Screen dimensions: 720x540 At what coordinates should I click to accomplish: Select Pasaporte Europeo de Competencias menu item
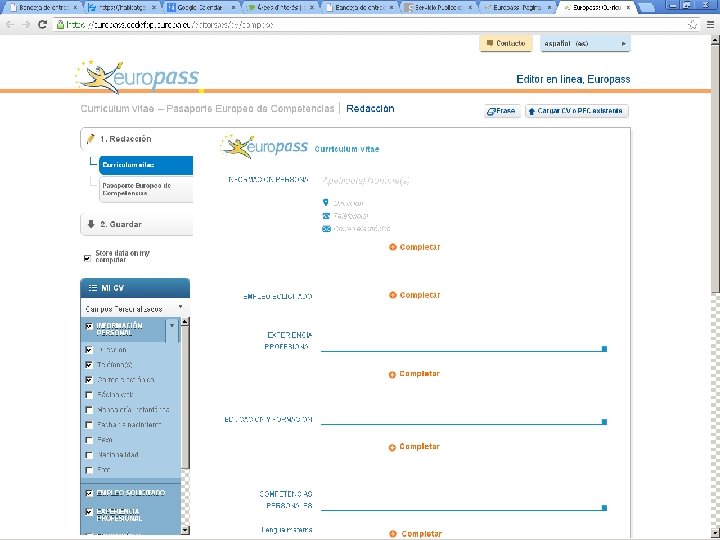[146, 189]
